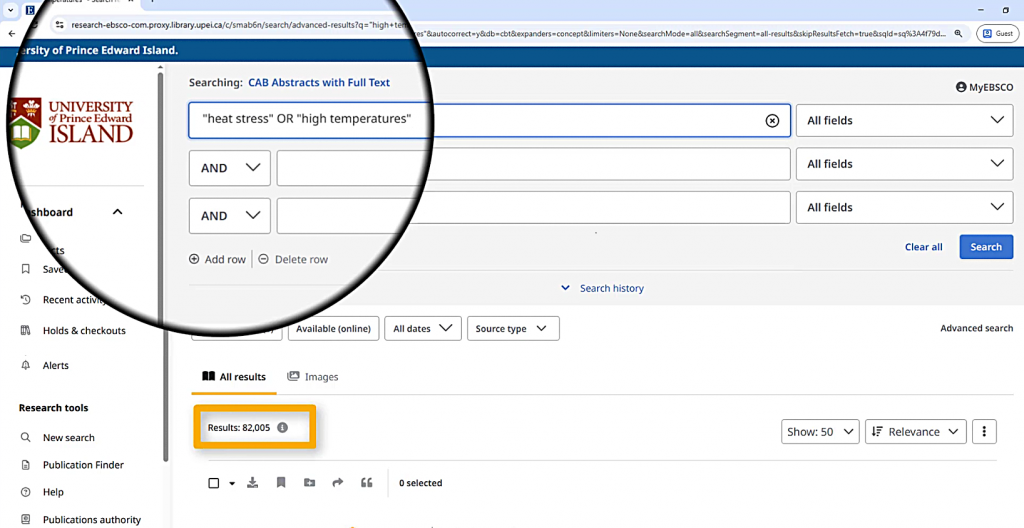Clear the search query with the X icon
The height and width of the screenshot is (528, 1024).
772,120
